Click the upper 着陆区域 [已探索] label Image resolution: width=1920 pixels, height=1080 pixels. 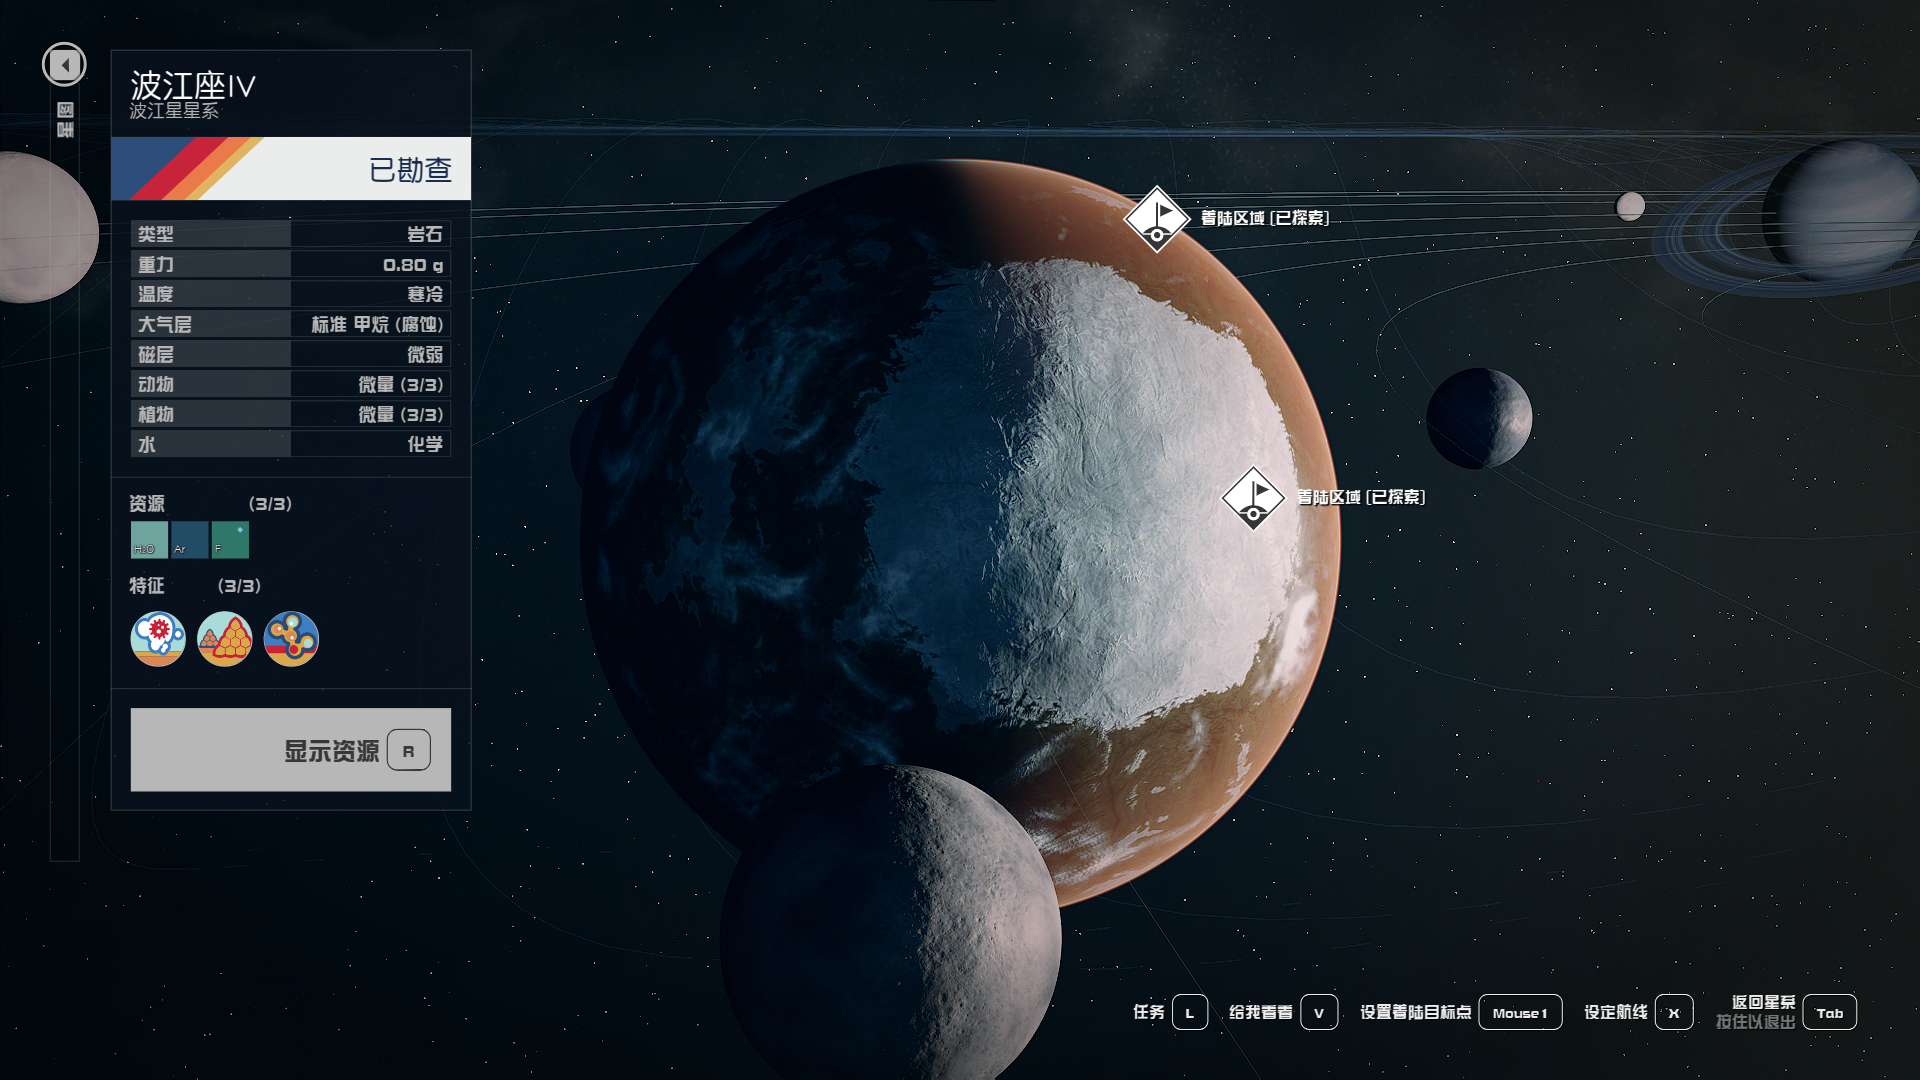[1265, 218]
